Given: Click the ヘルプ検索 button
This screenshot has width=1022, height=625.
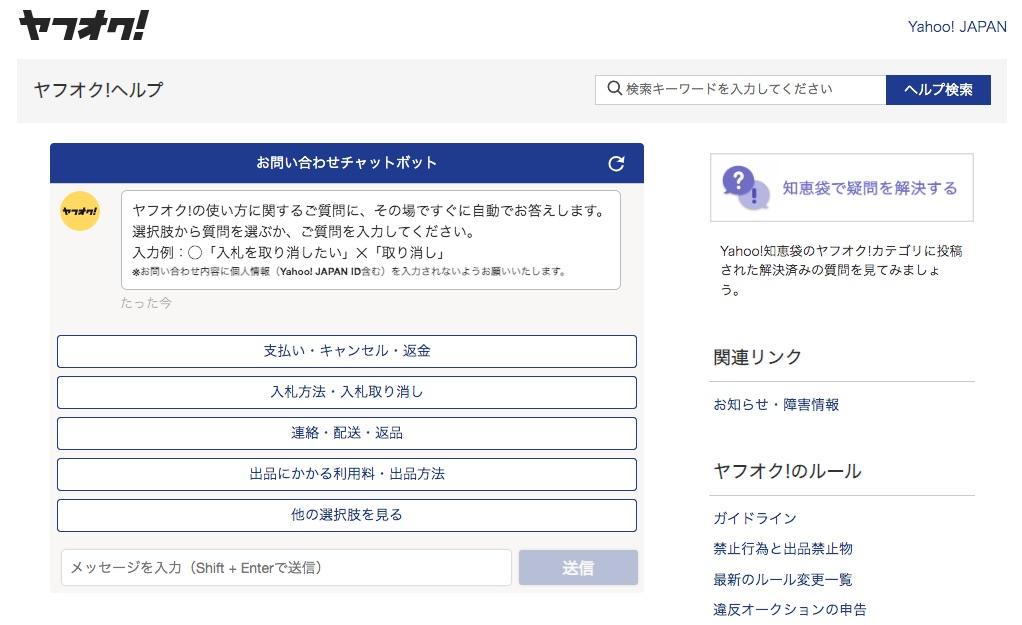Looking at the screenshot, I should pos(938,90).
